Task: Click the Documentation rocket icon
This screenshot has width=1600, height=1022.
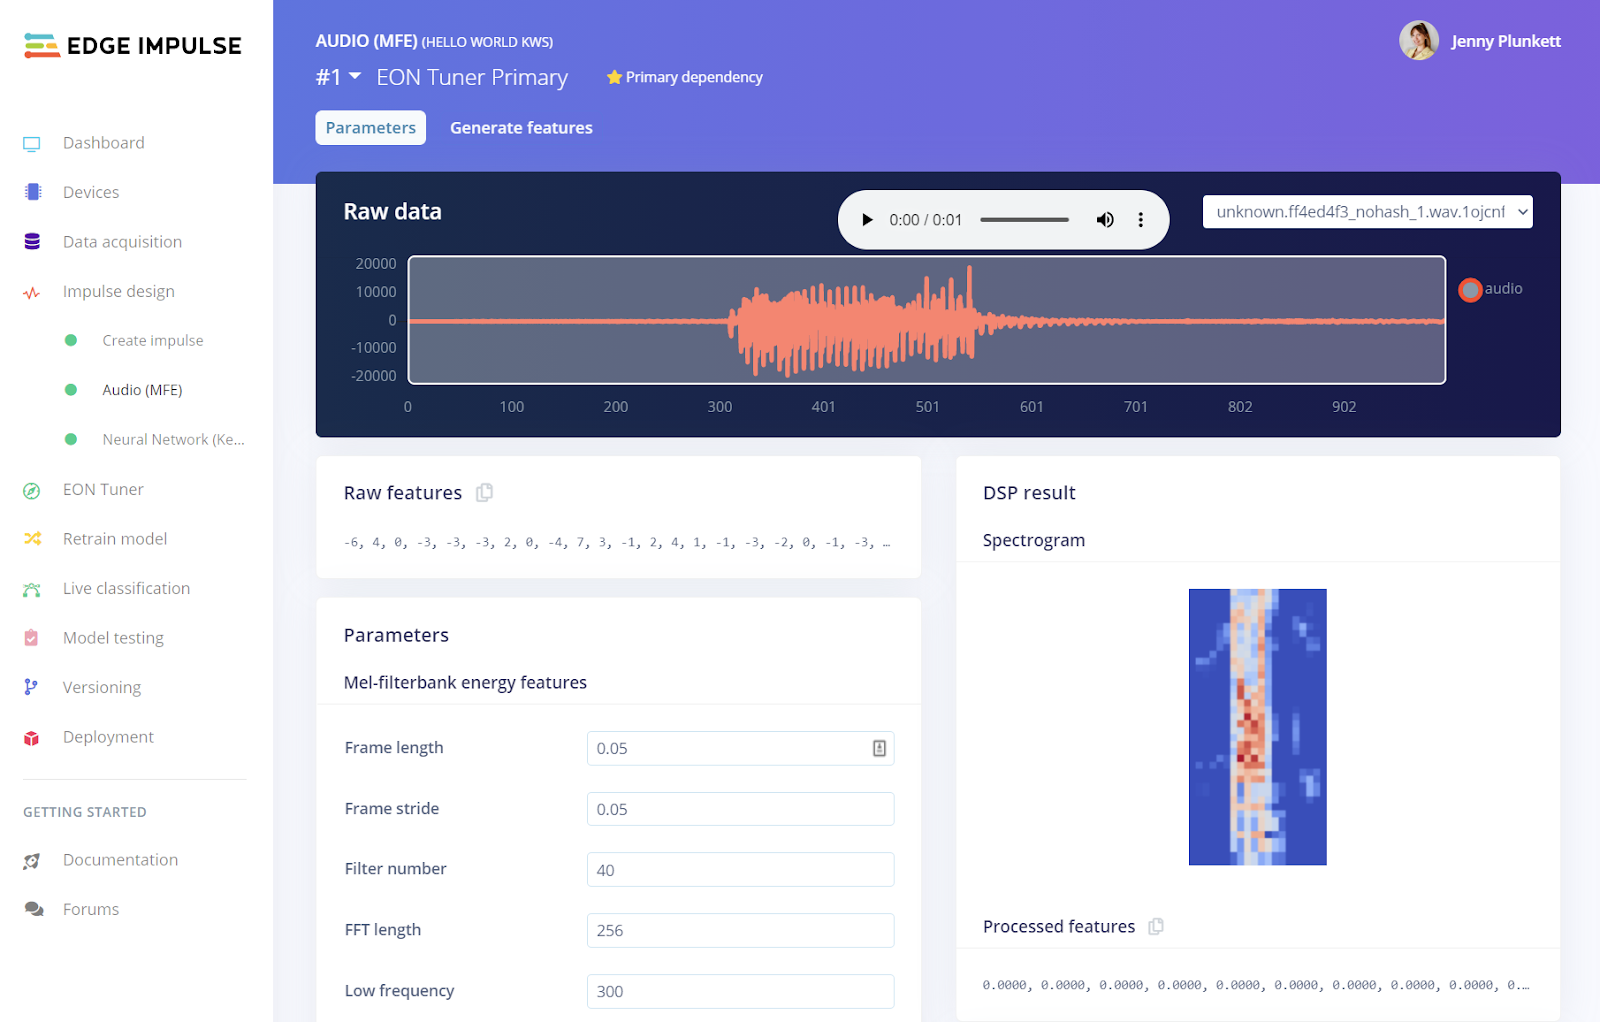Action: [x=32, y=861]
